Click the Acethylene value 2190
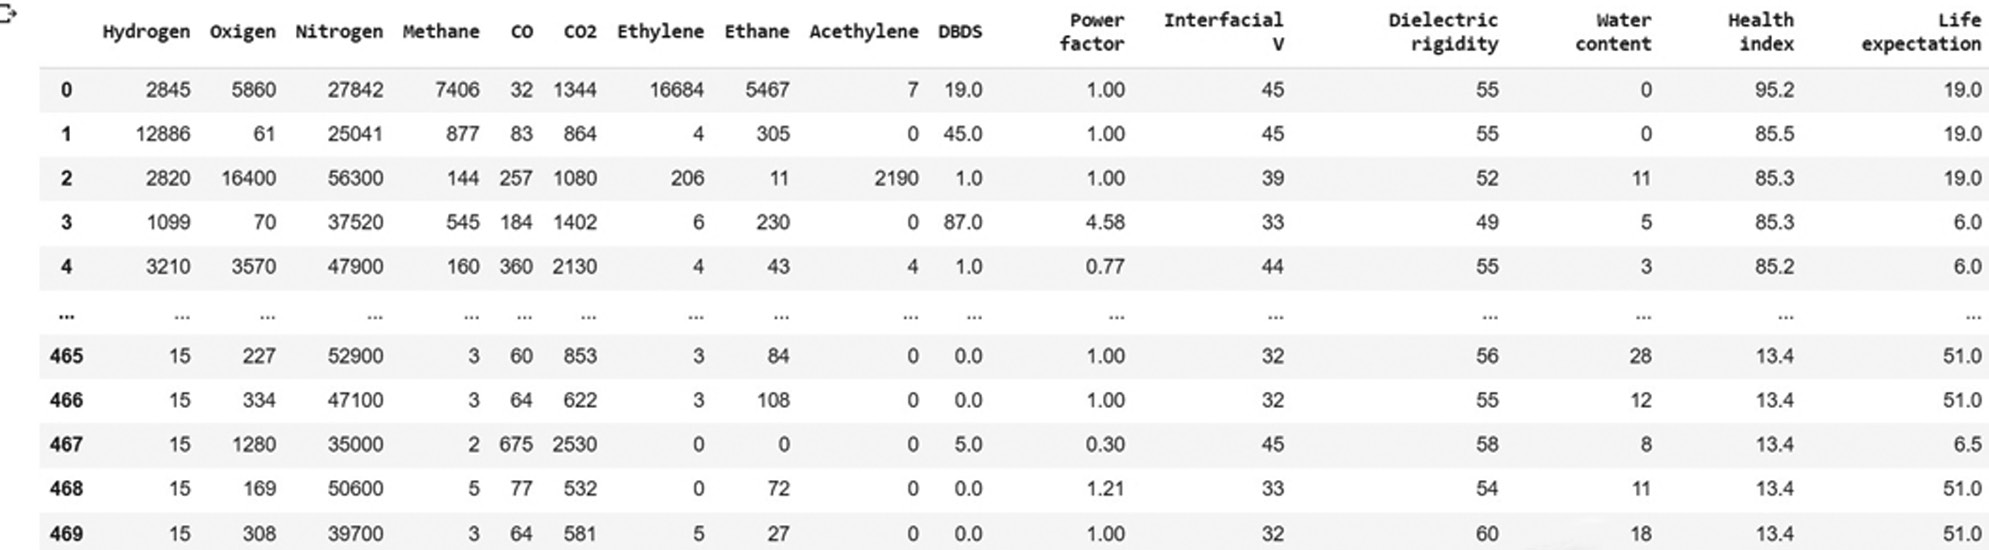The width and height of the screenshot is (1989, 550). click(x=895, y=178)
